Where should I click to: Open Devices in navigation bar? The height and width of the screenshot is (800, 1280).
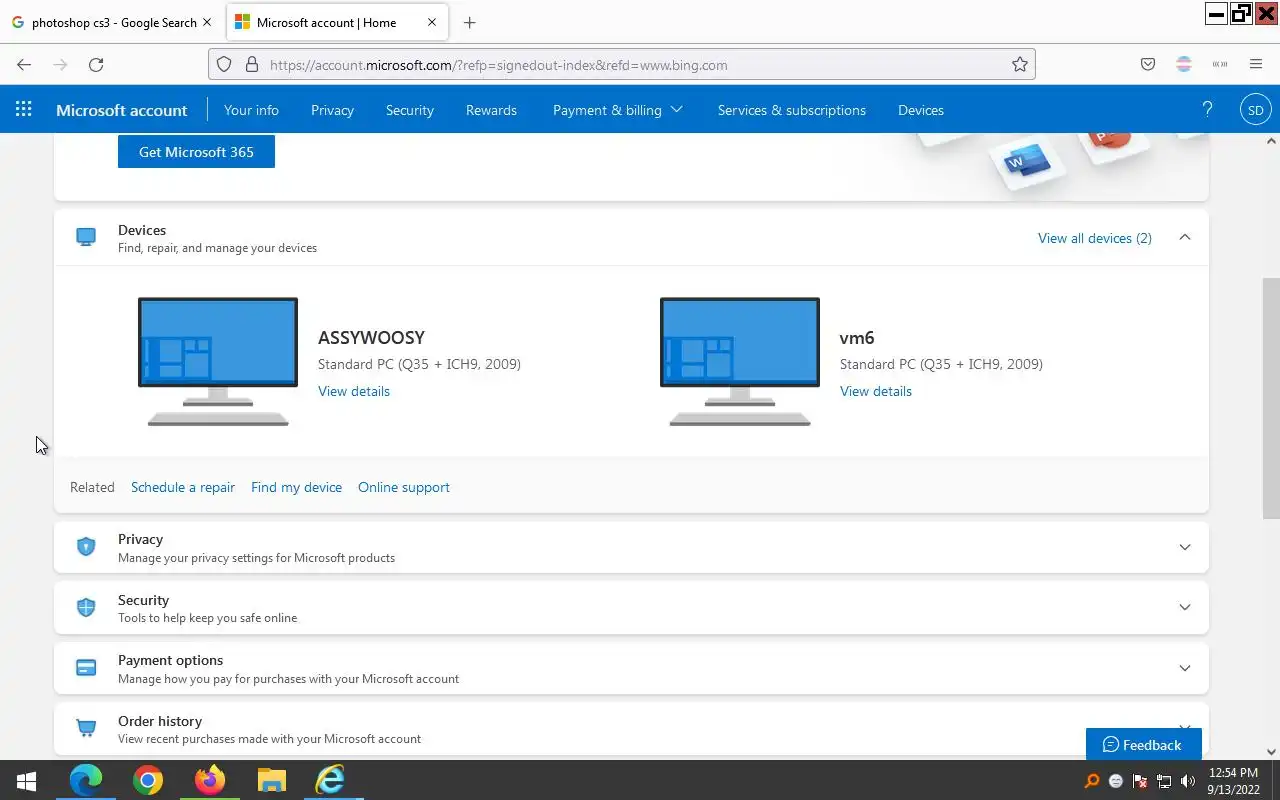pyautogui.click(x=921, y=110)
